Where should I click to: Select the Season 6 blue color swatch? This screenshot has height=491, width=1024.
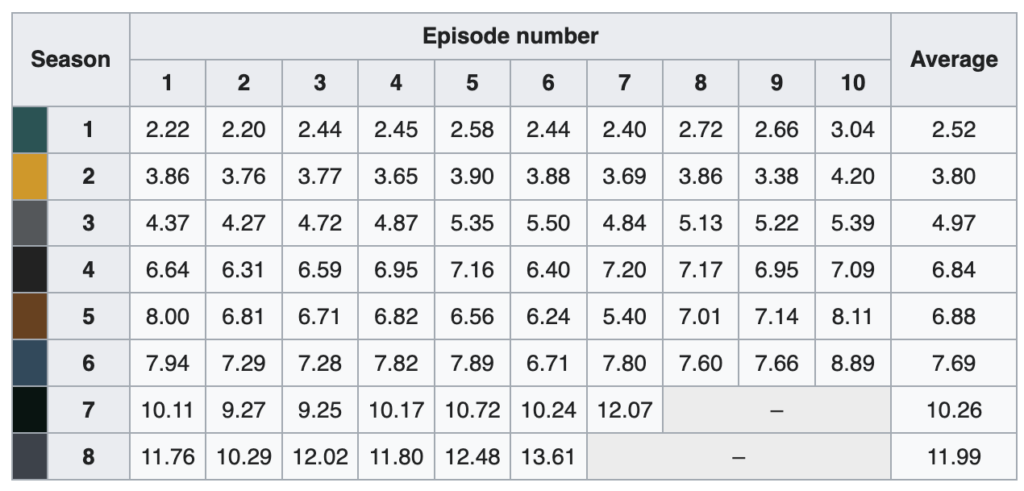click(x=30, y=363)
